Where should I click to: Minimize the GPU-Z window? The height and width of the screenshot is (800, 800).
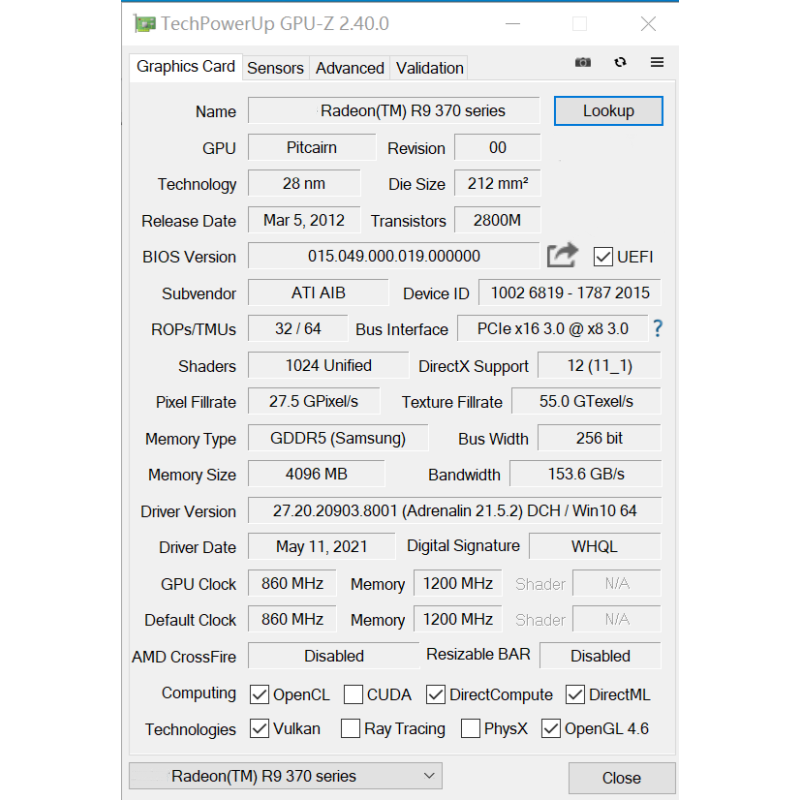[513, 23]
